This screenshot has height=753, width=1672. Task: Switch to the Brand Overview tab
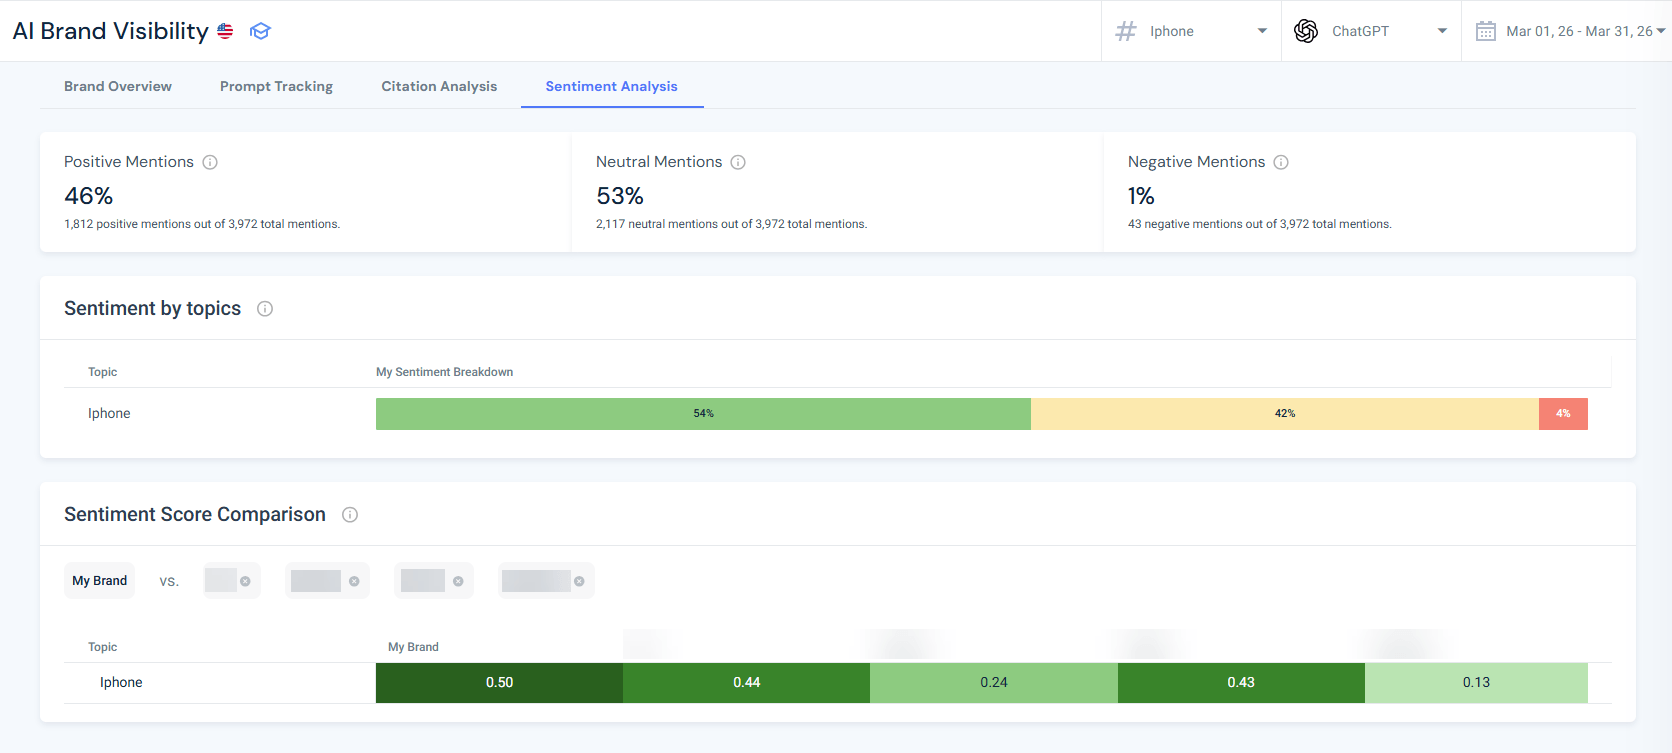(x=118, y=86)
